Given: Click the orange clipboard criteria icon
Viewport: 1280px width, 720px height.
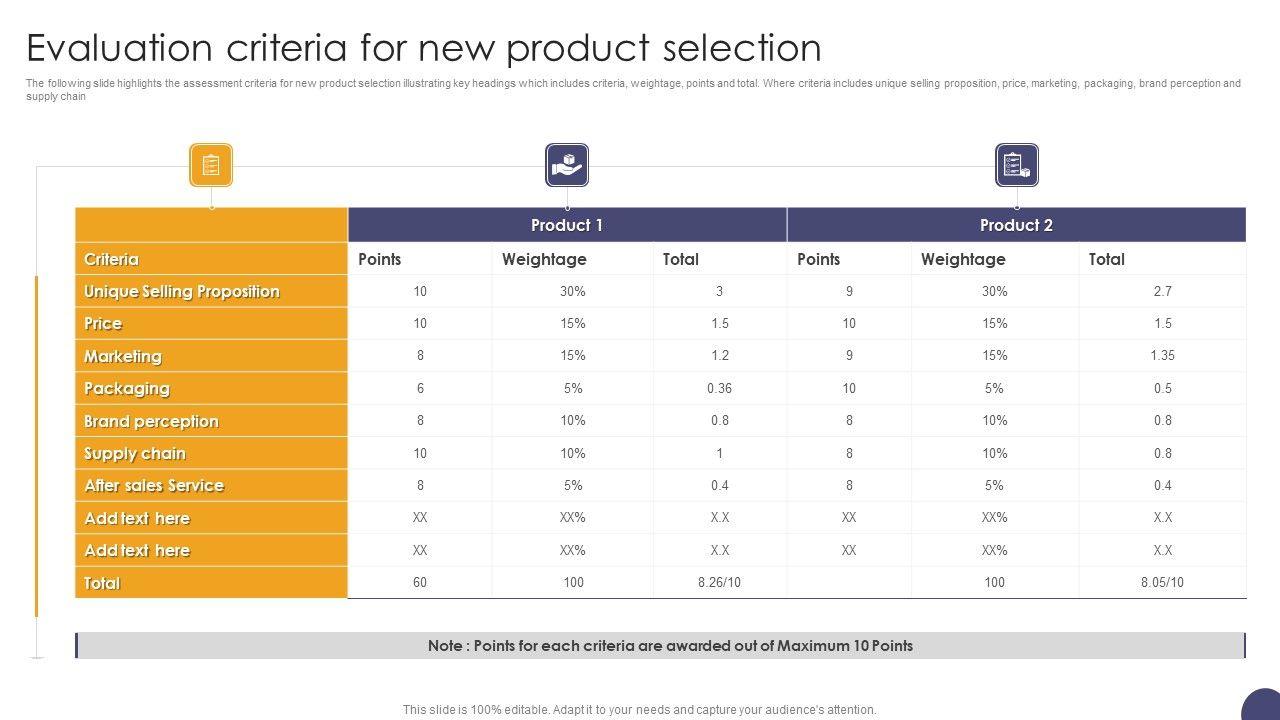Looking at the screenshot, I should coord(211,165).
